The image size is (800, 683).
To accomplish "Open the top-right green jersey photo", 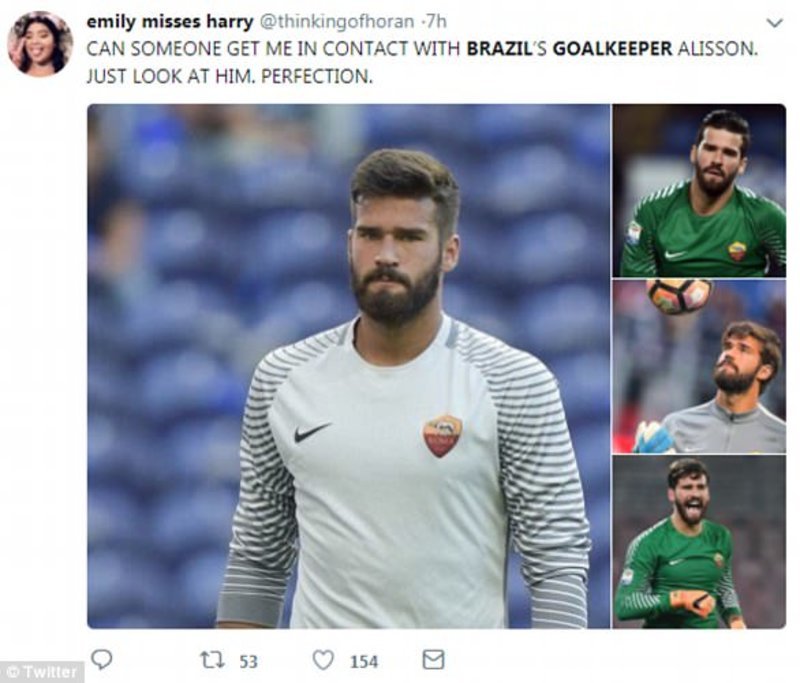I will pyautogui.click(x=699, y=191).
